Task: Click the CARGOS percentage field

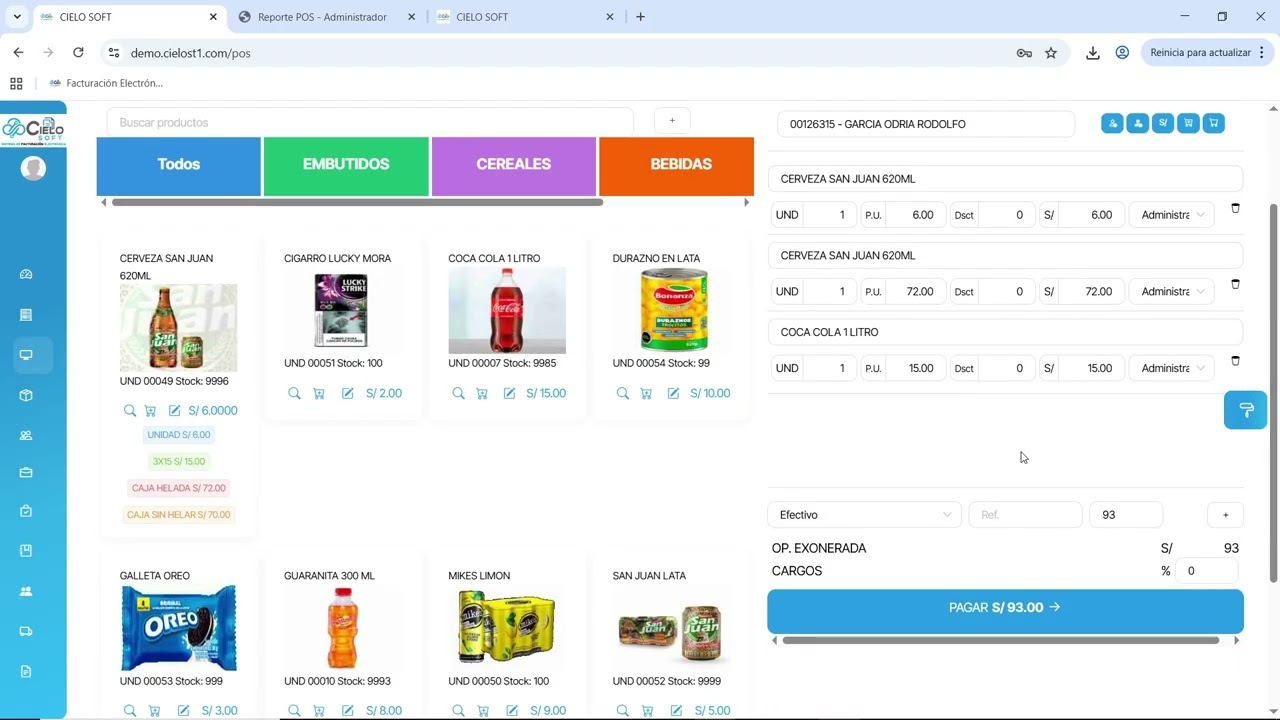Action: click(1206, 571)
